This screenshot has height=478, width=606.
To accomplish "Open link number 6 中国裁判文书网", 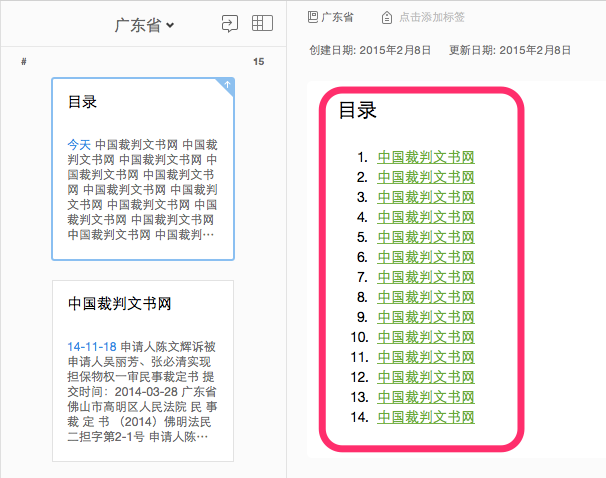I will [x=426, y=257].
